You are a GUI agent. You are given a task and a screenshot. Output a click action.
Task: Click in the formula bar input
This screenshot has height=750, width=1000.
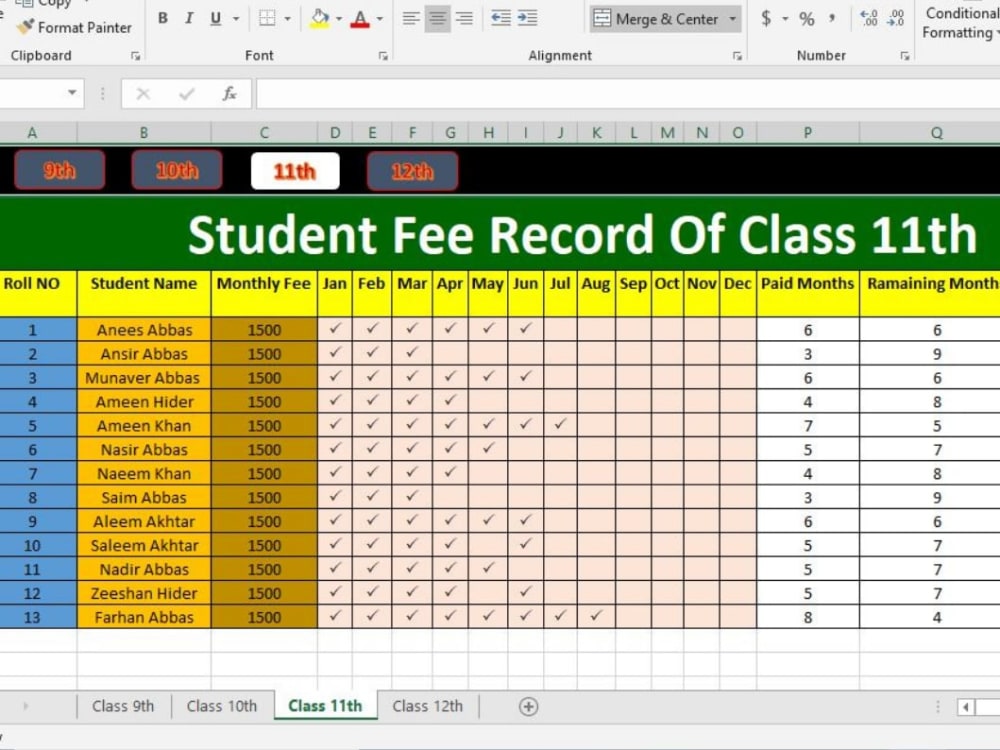point(628,94)
